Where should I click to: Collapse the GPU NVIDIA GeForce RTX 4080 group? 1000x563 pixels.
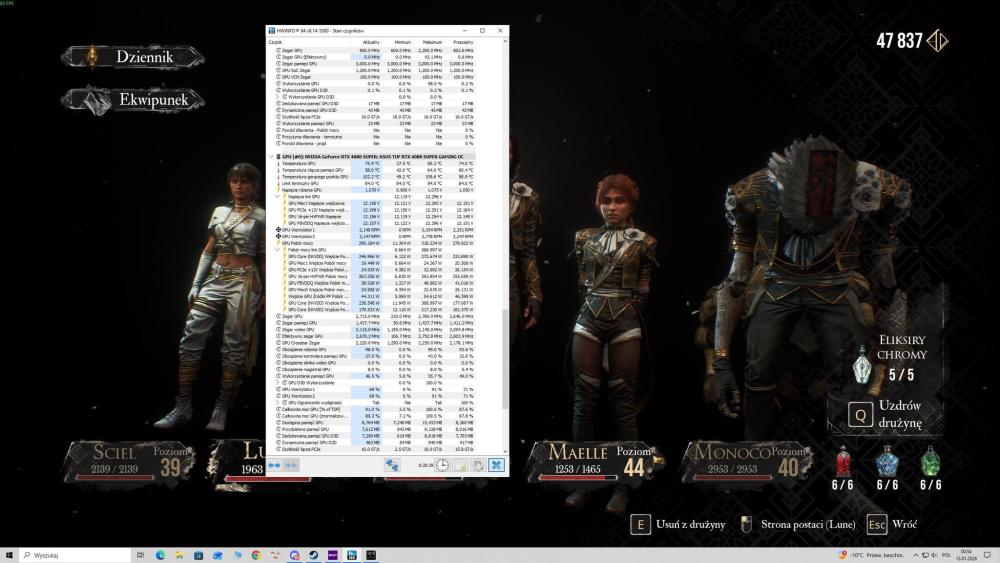pos(271,157)
